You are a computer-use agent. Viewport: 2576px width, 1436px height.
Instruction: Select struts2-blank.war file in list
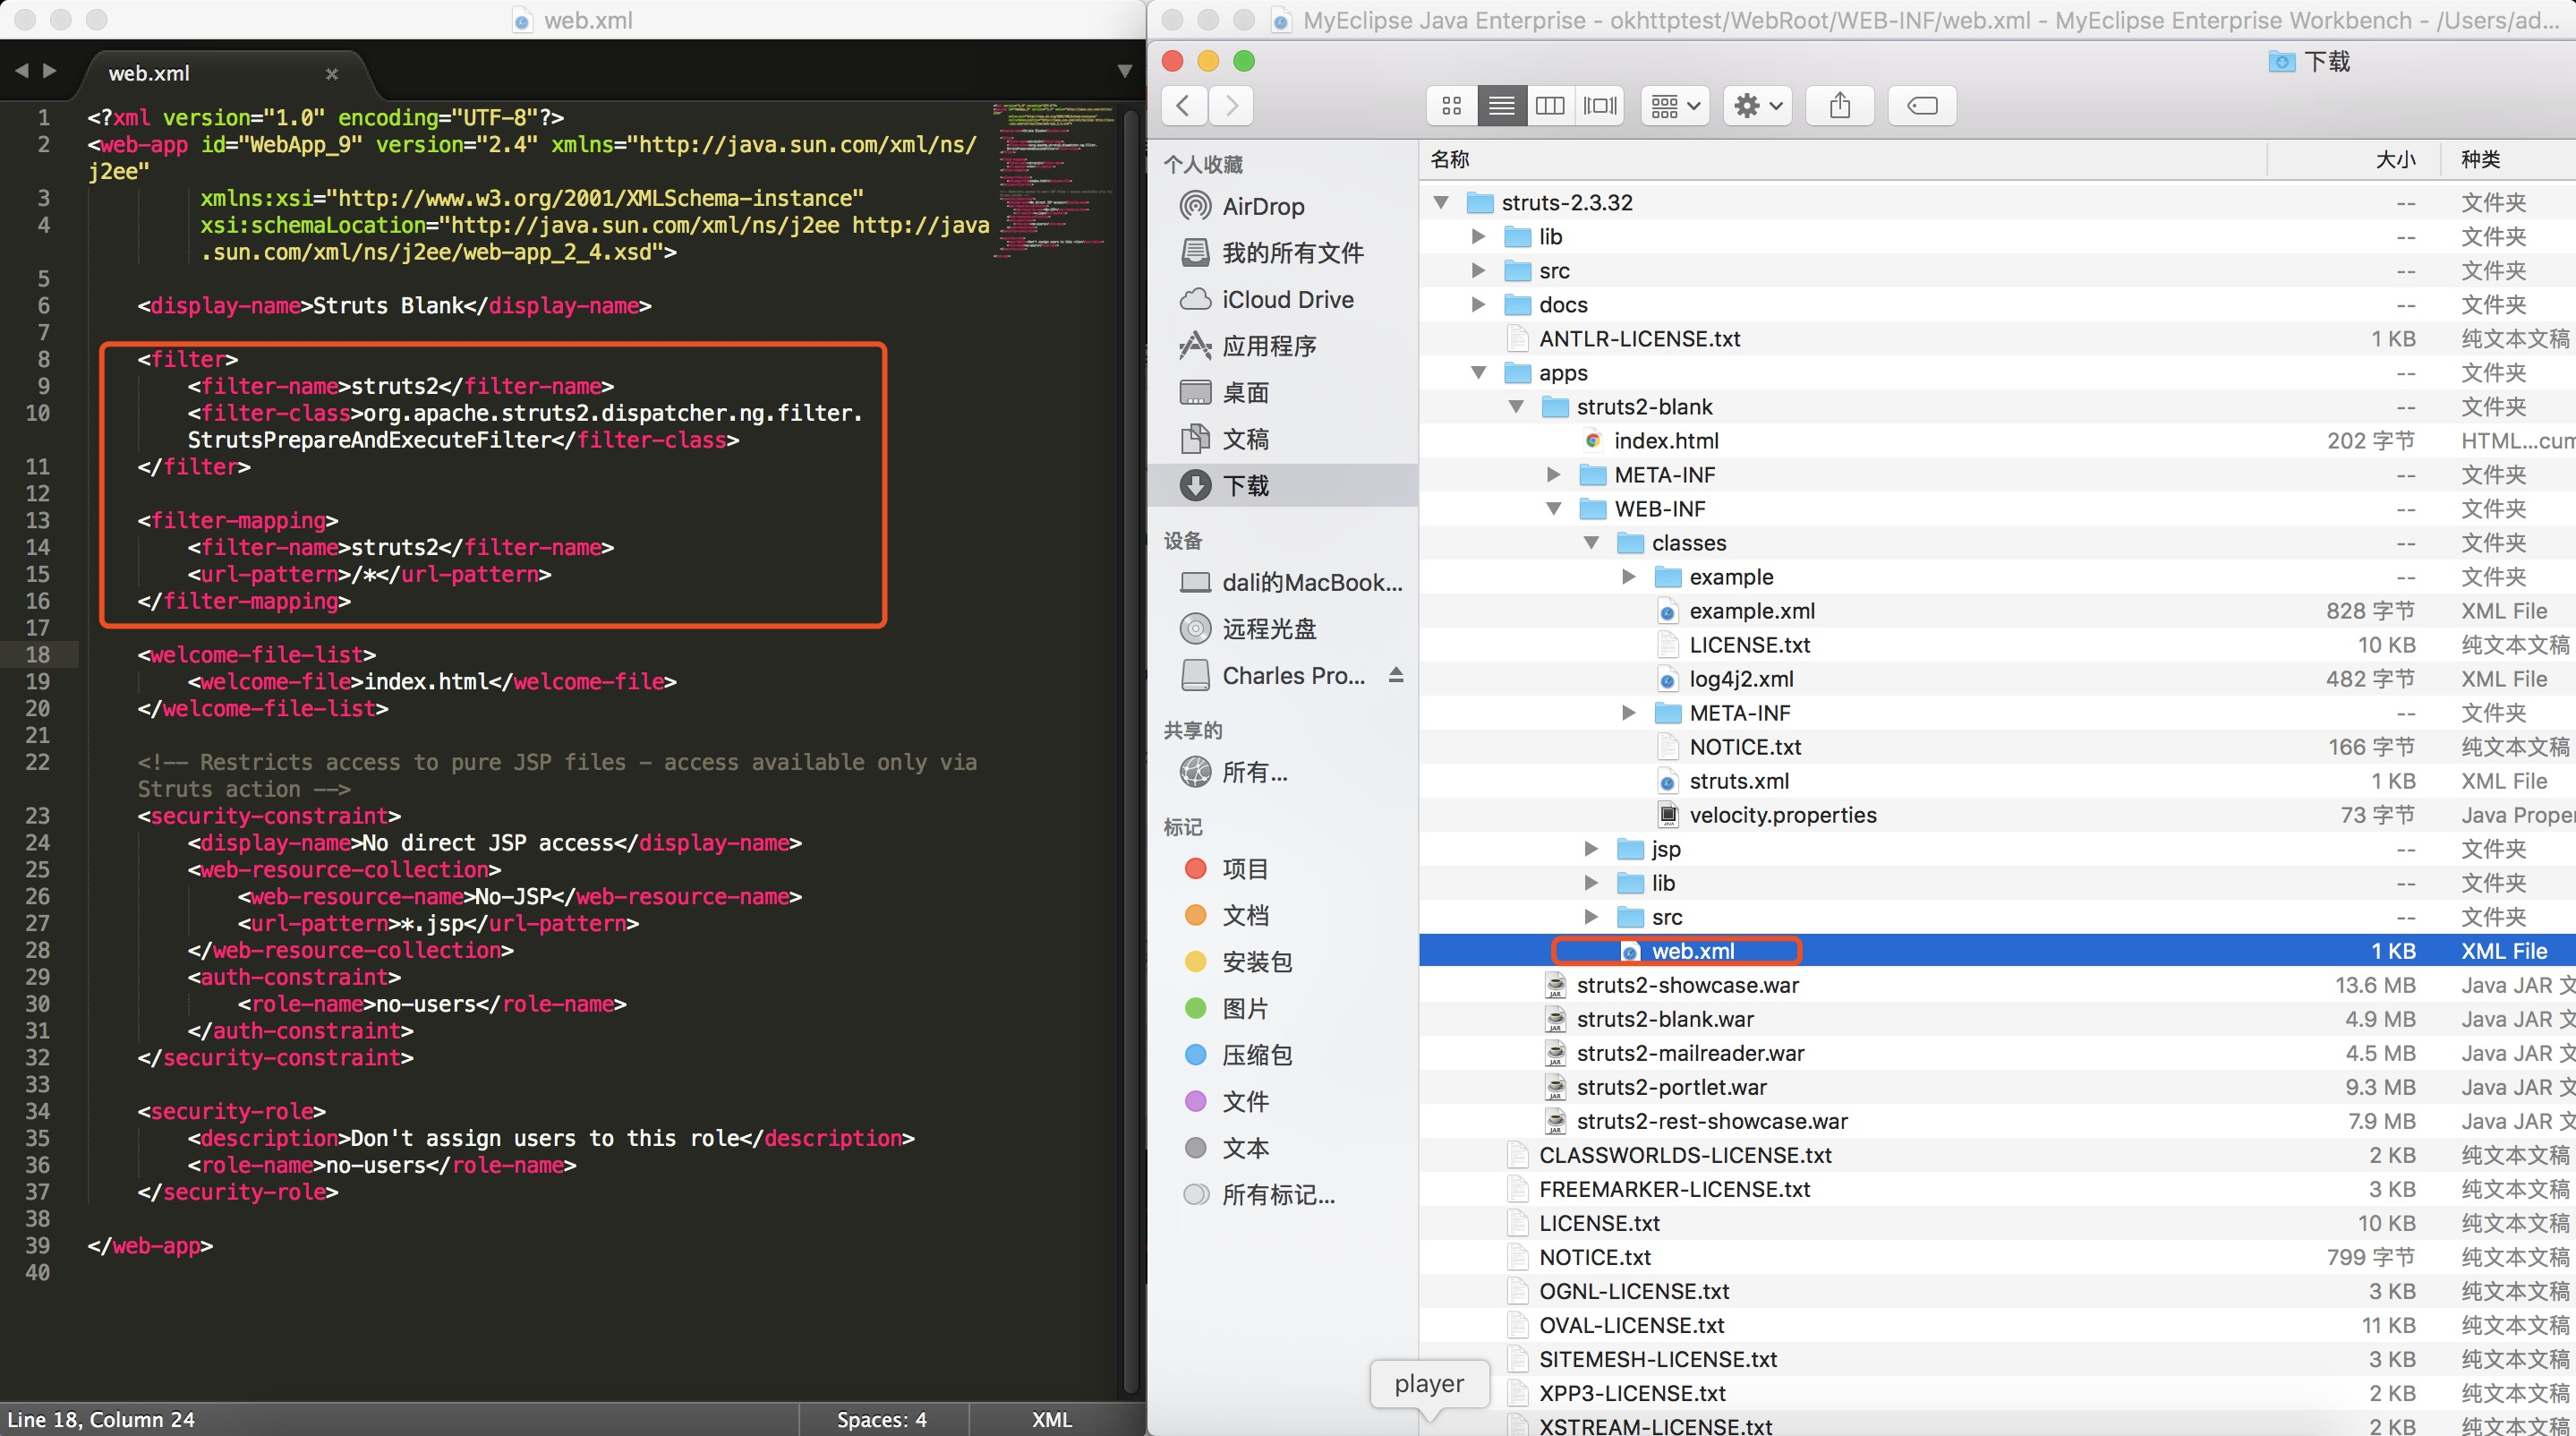click(x=1664, y=1019)
